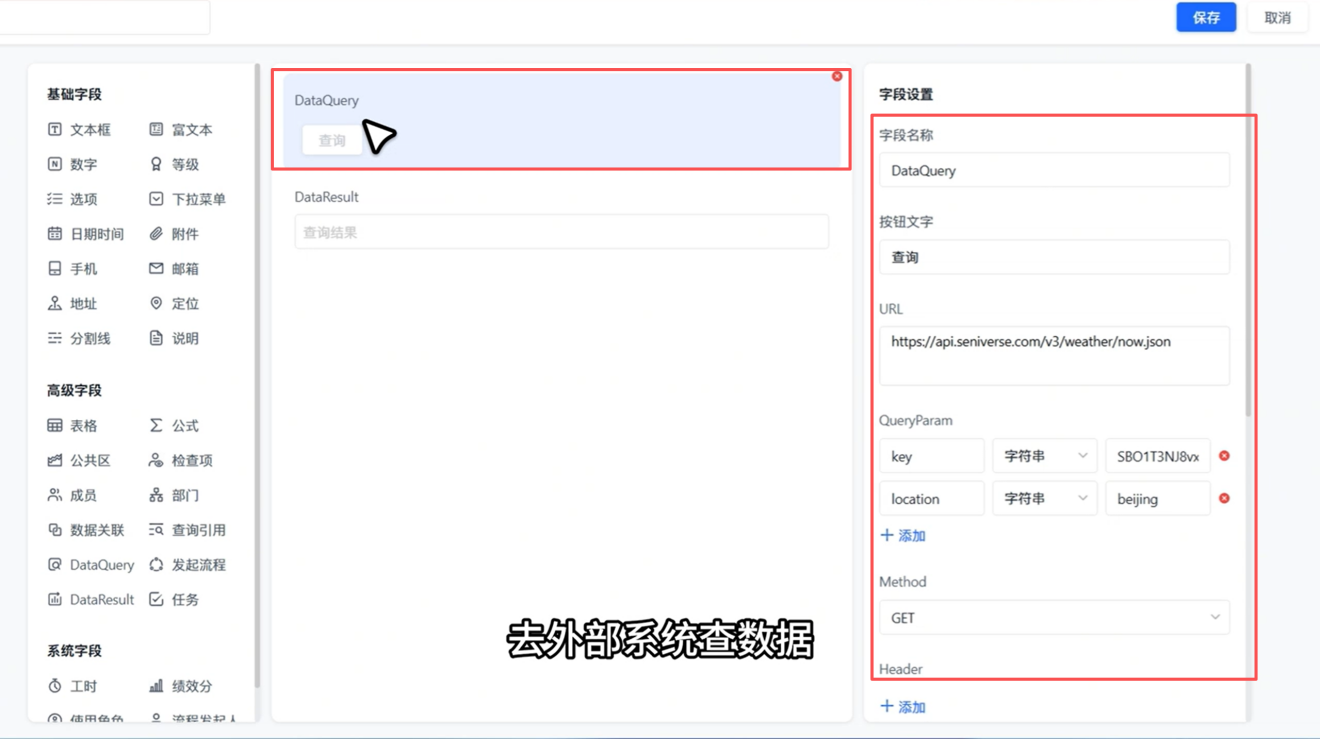
Task: Select the 成员 member field icon
Action: (x=55, y=496)
